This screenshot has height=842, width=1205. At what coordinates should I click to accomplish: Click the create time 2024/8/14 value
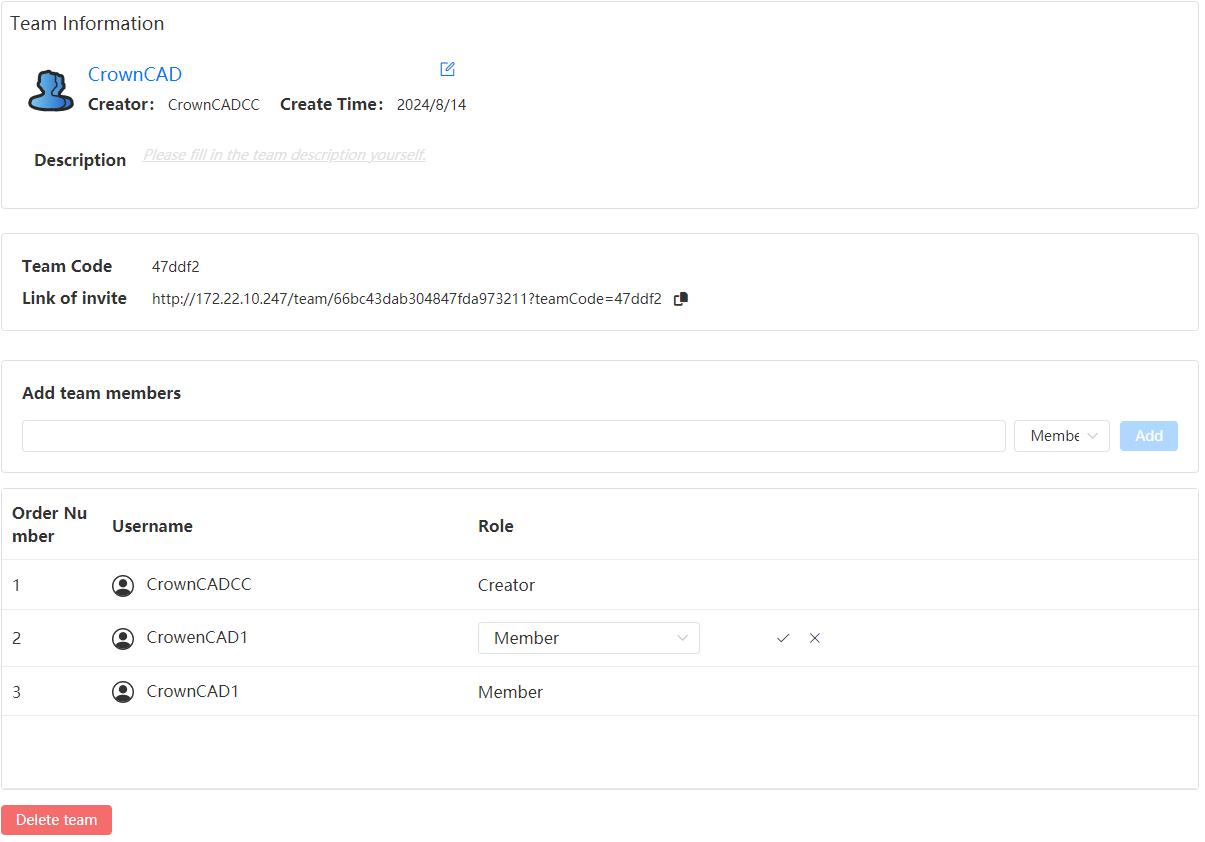[432, 105]
